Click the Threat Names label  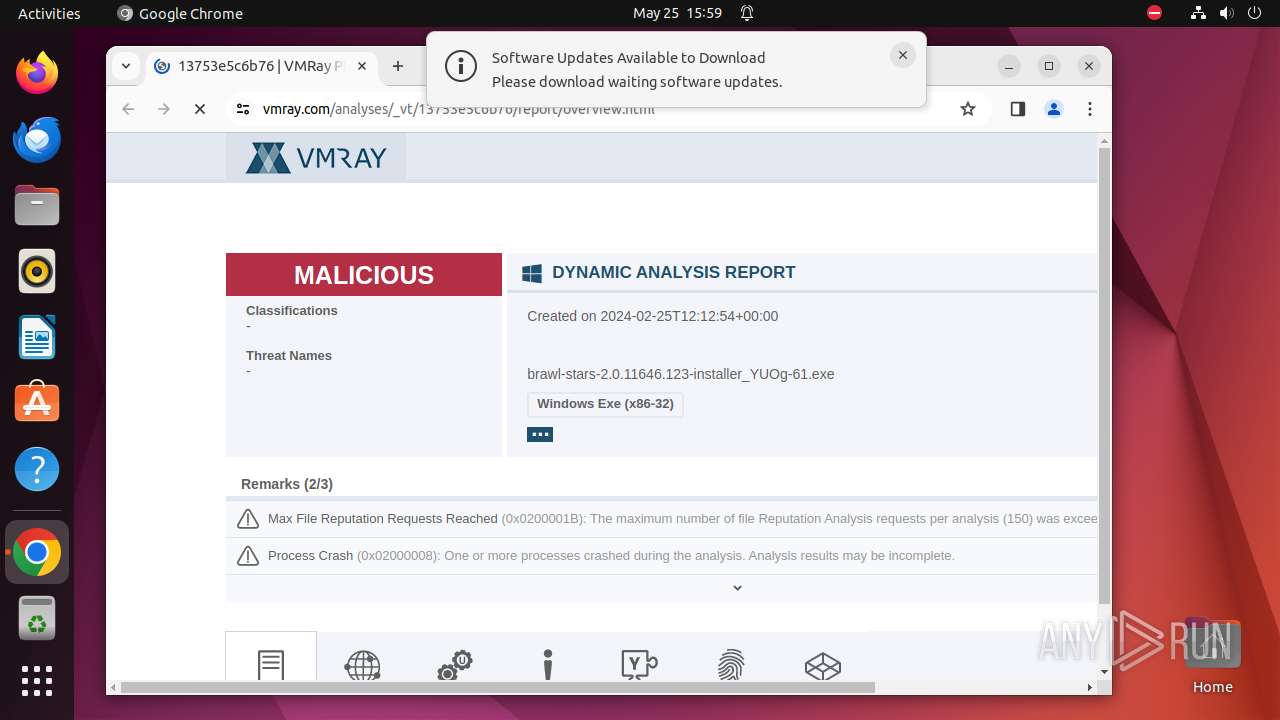(289, 355)
